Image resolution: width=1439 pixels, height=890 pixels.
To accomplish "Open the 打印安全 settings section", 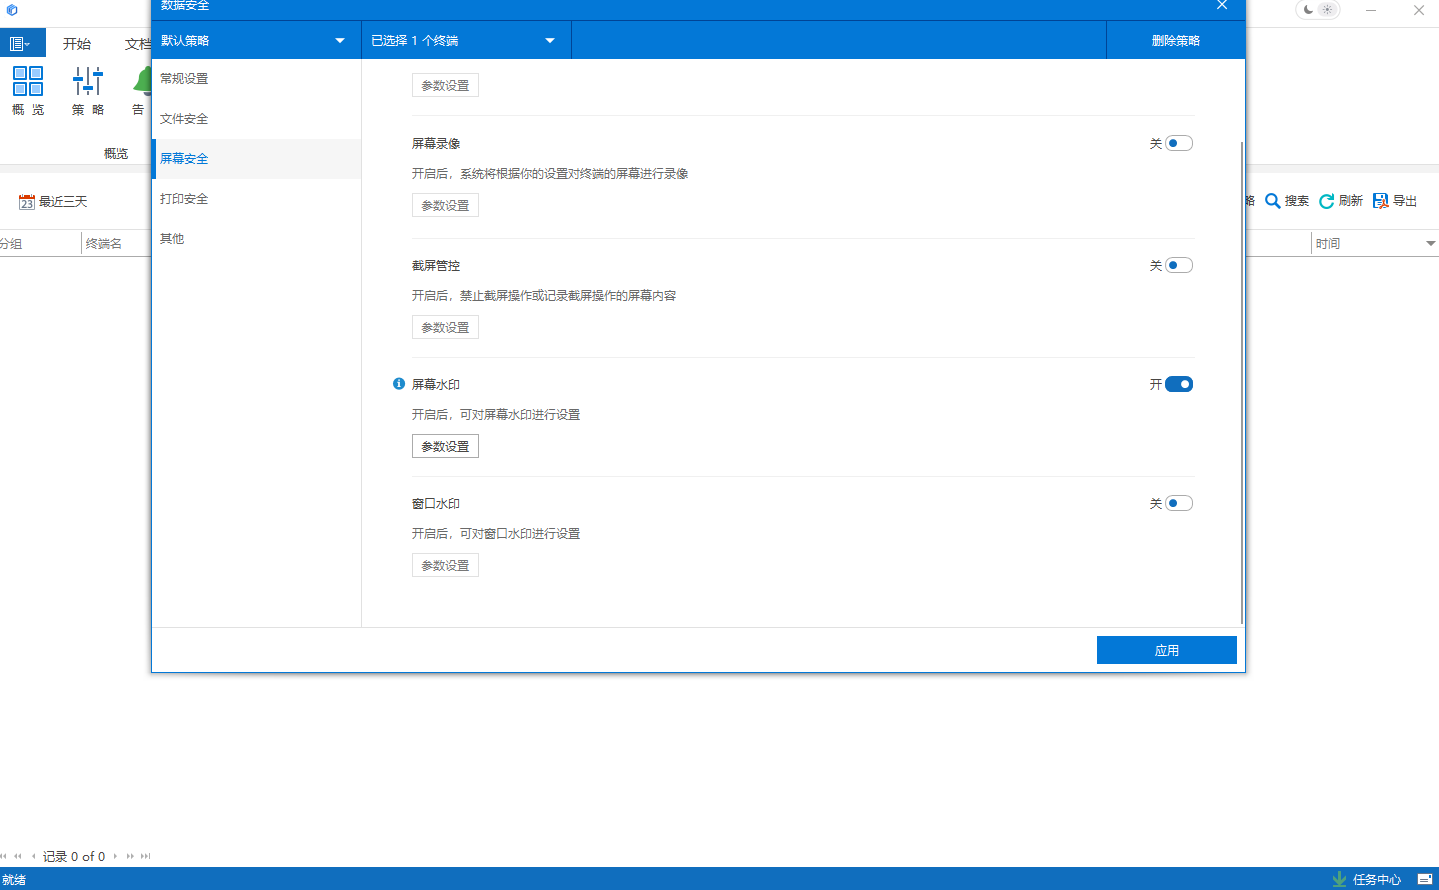I will (x=184, y=199).
